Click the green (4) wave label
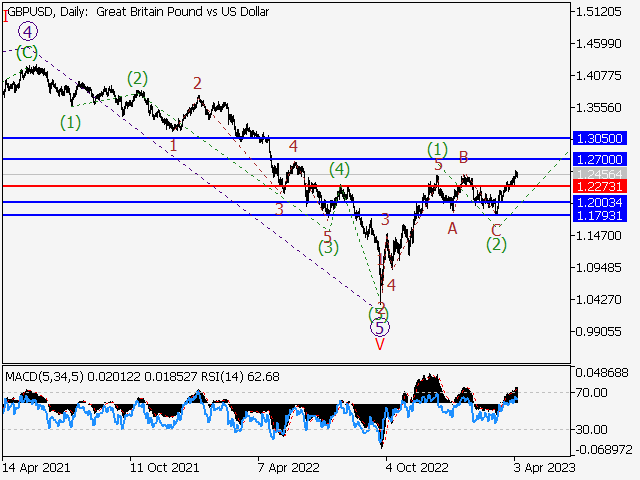 (340, 169)
